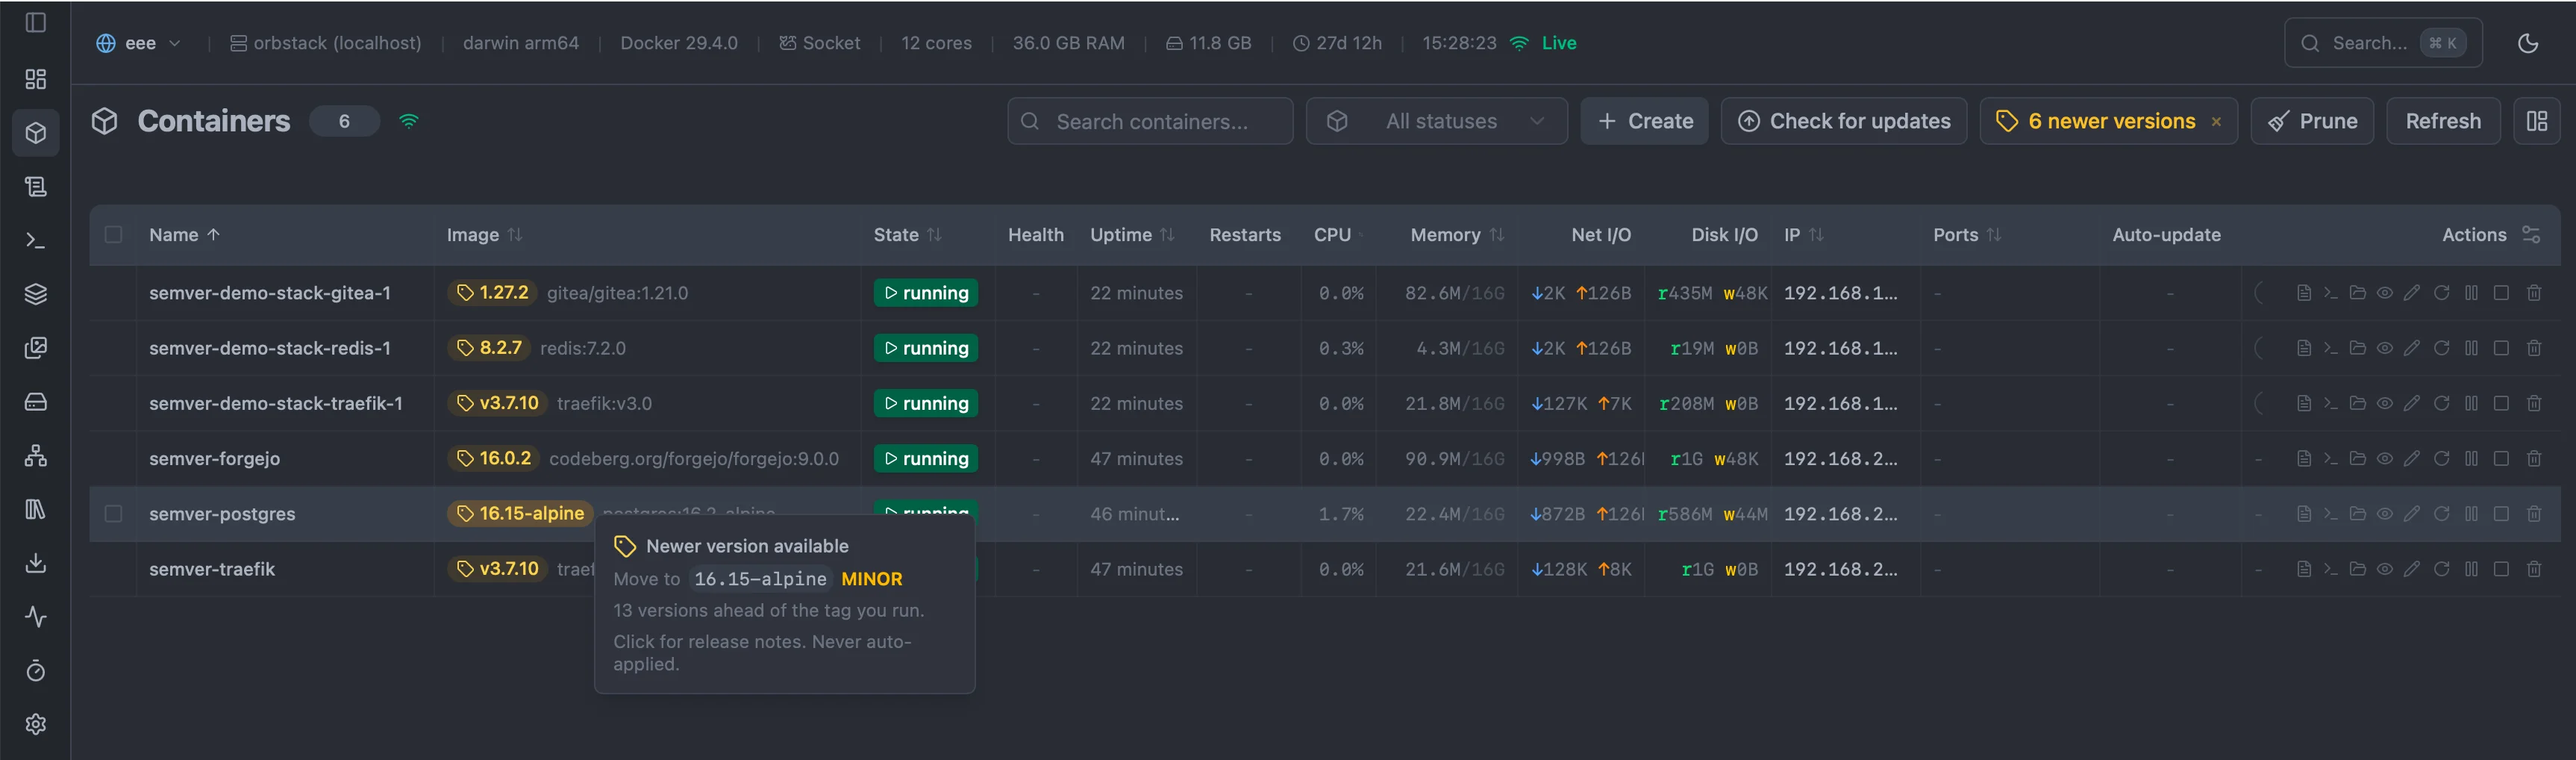Click the Live connection indicator

click(1543, 43)
